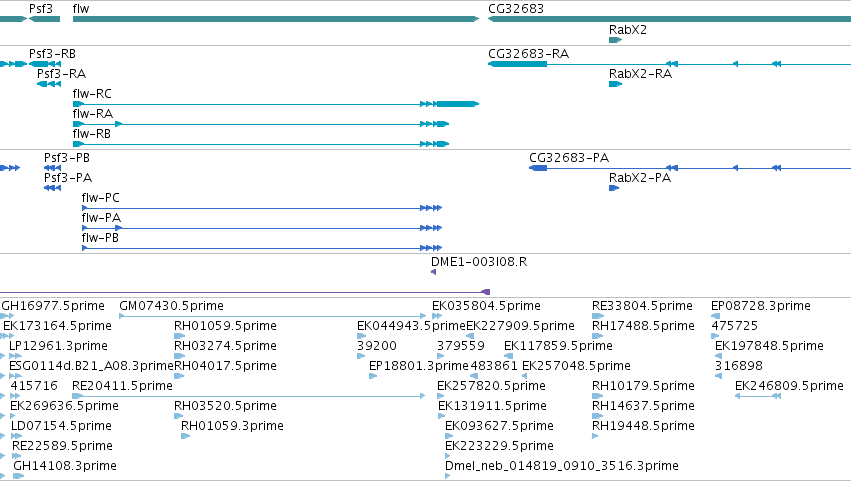This screenshot has width=851, height=481.
Task: Select the EK269636.5prime label
Action: coord(64,406)
